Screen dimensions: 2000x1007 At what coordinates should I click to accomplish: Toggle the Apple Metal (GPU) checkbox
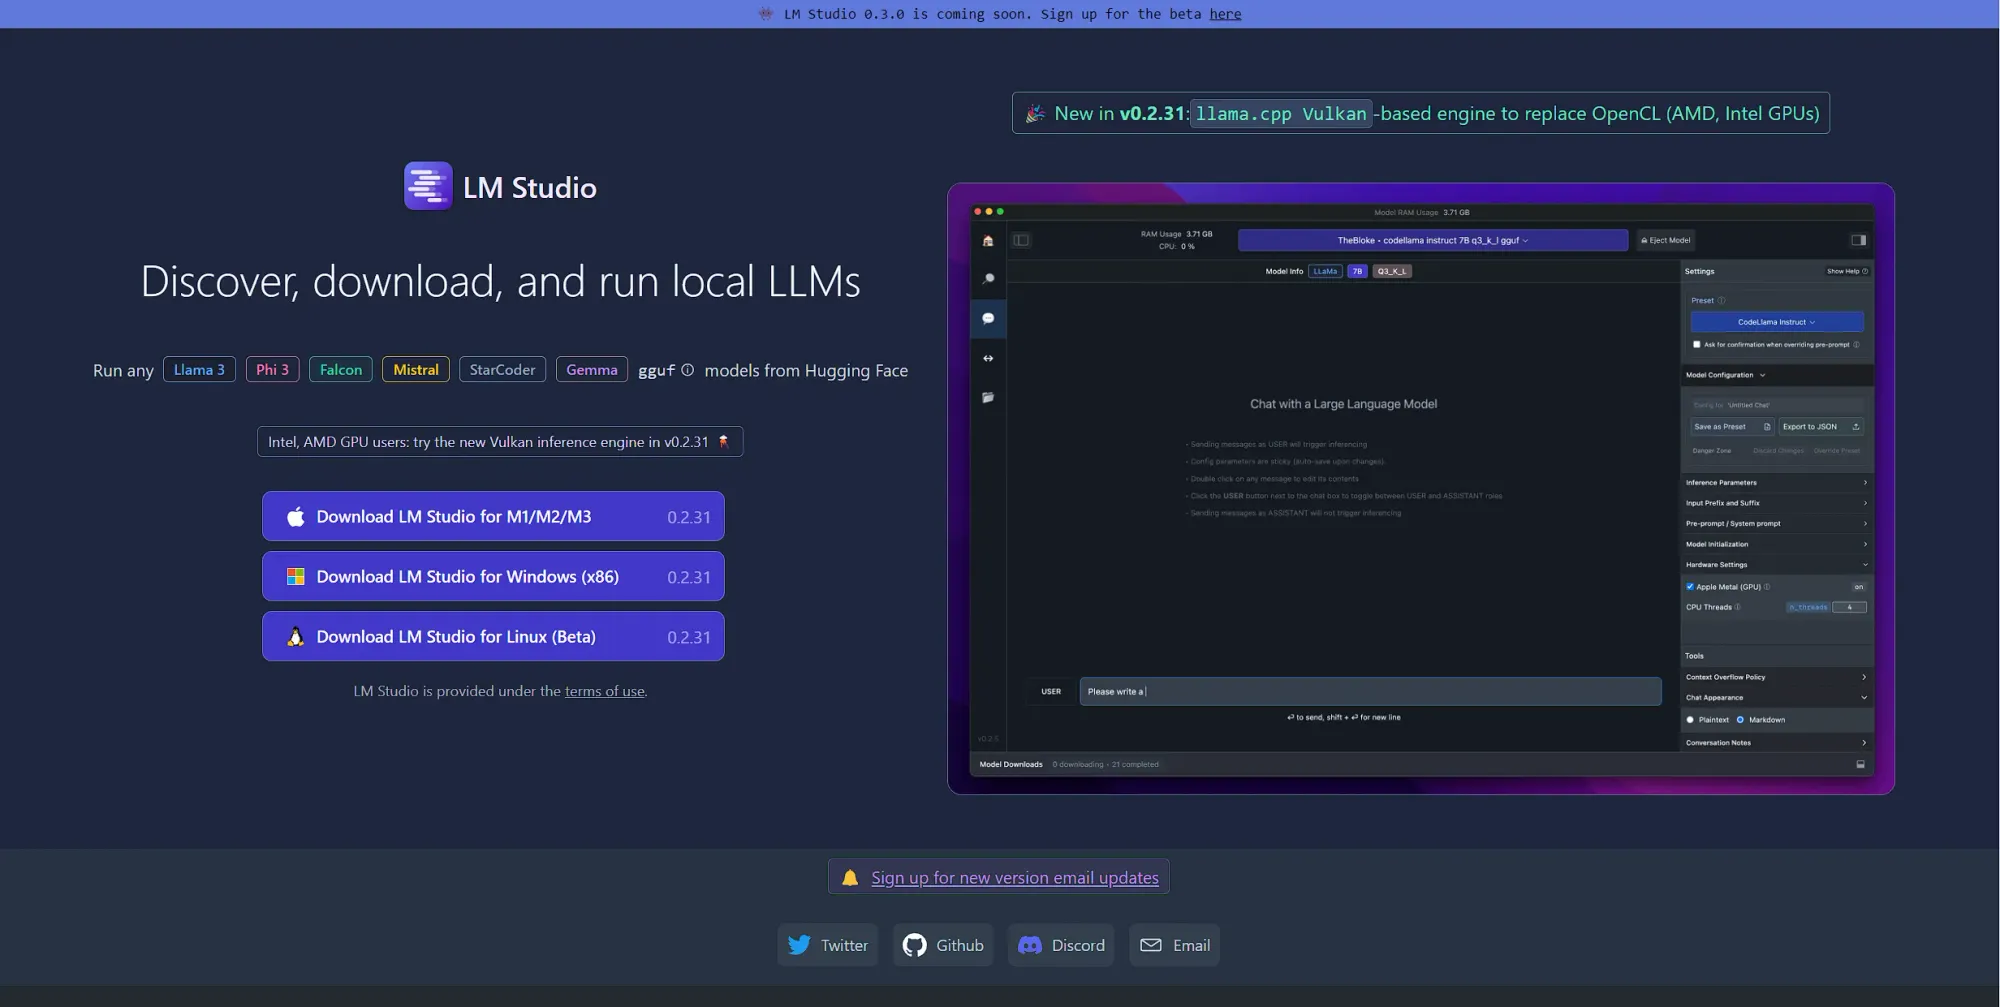point(1690,587)
